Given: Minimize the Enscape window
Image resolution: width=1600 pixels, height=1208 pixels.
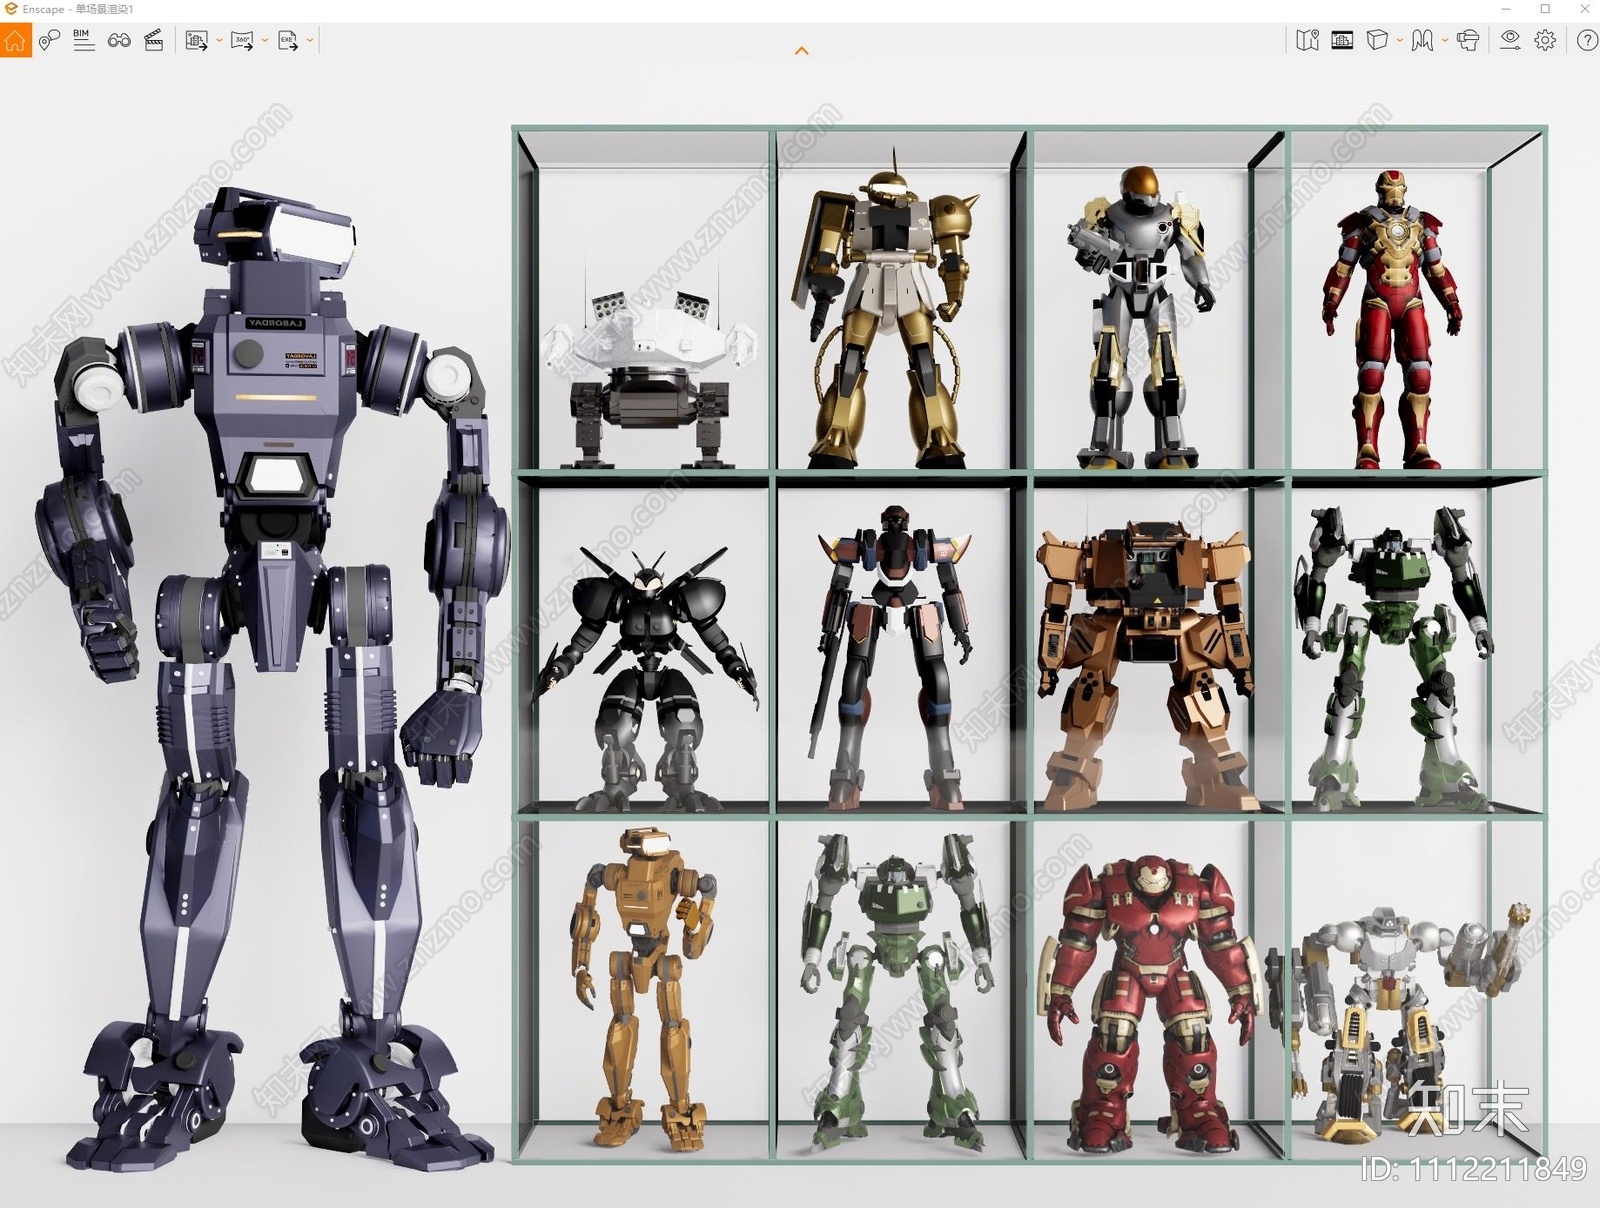Looking at the screenshot, I should click(1506, 9).
